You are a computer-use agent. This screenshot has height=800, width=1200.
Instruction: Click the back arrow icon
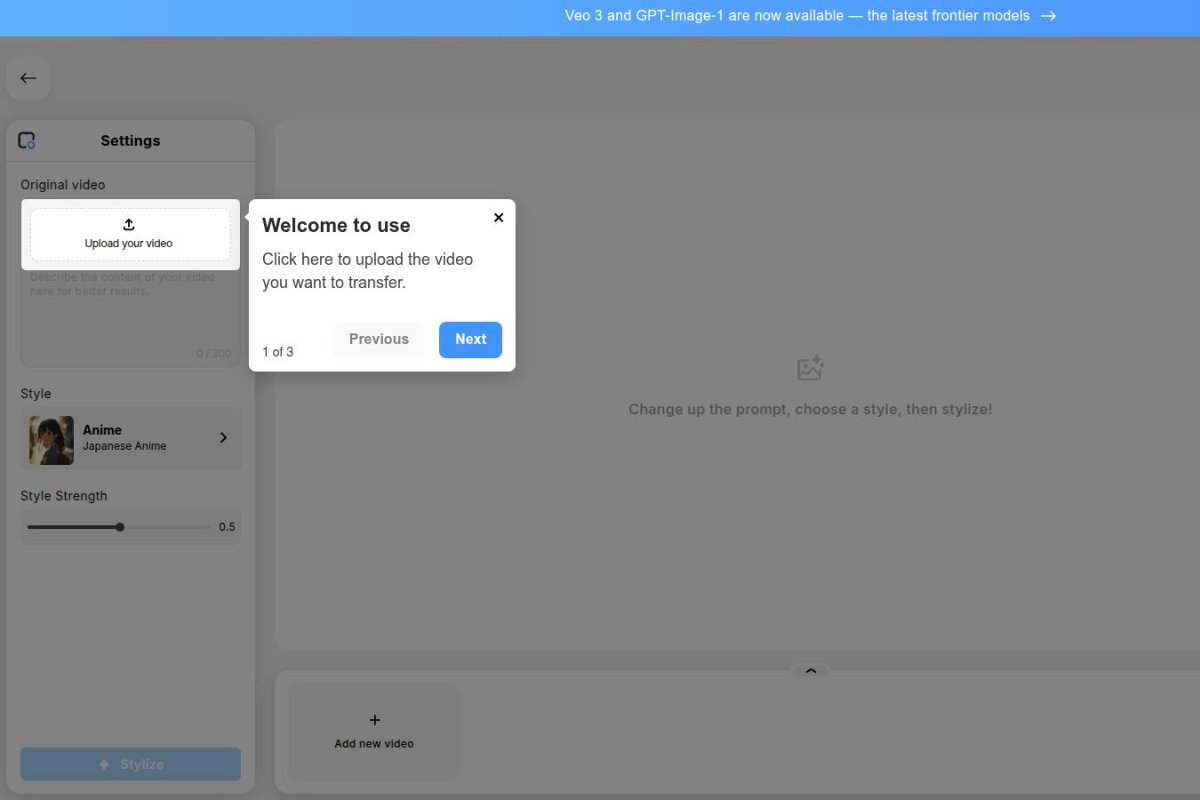click(x=28, y=77)
